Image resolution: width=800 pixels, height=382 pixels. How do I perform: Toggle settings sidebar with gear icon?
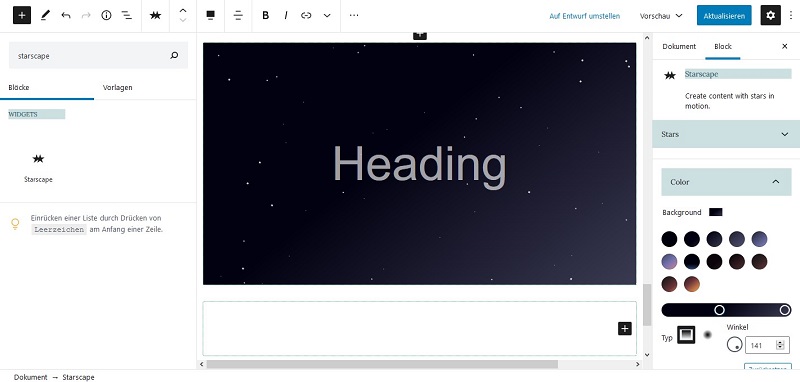pyautogui.click(x=770, y=15)
